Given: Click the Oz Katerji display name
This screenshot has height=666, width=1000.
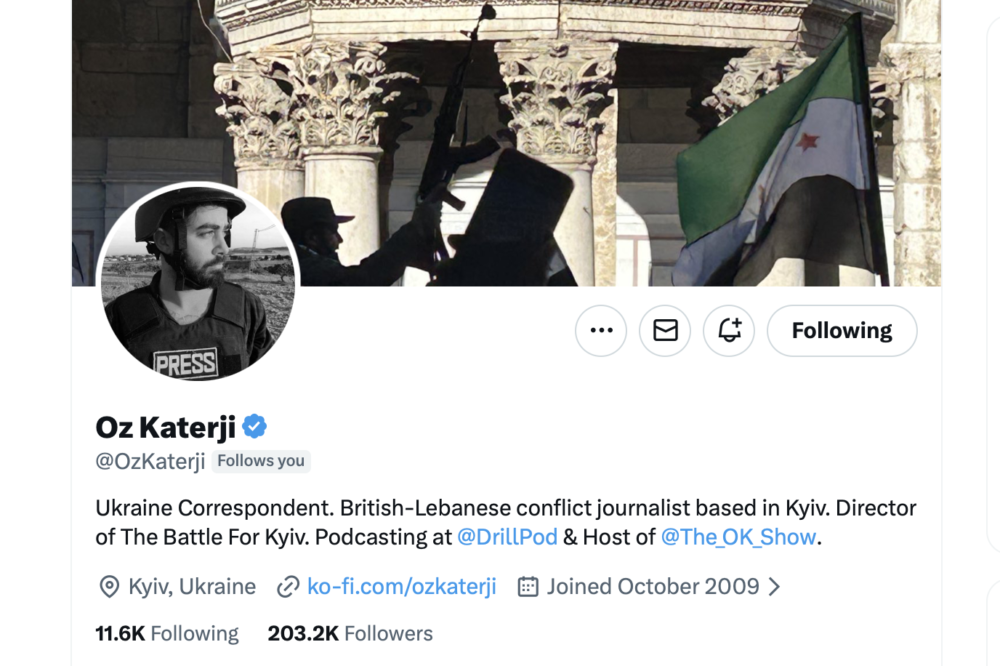Looking at the screenshot, I should pos(165,427).
